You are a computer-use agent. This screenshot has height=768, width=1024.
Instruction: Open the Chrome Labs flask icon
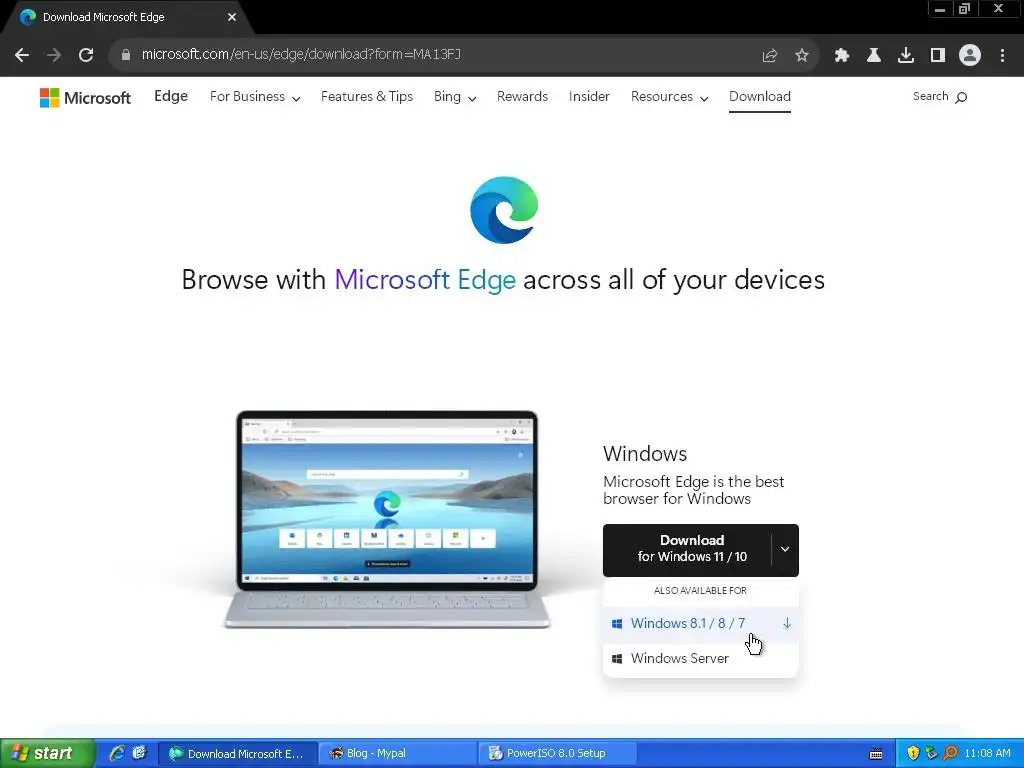point(874,55)
